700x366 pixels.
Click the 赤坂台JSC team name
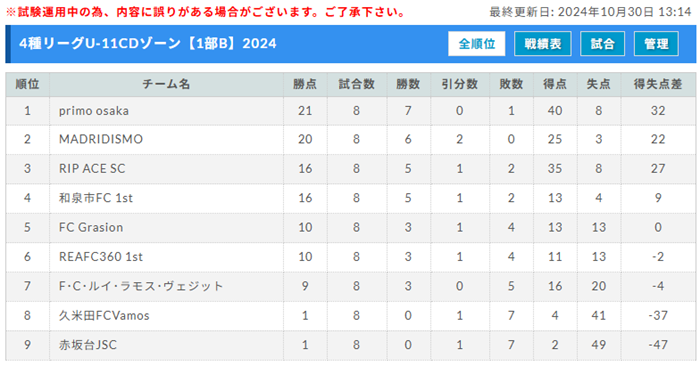88,345
